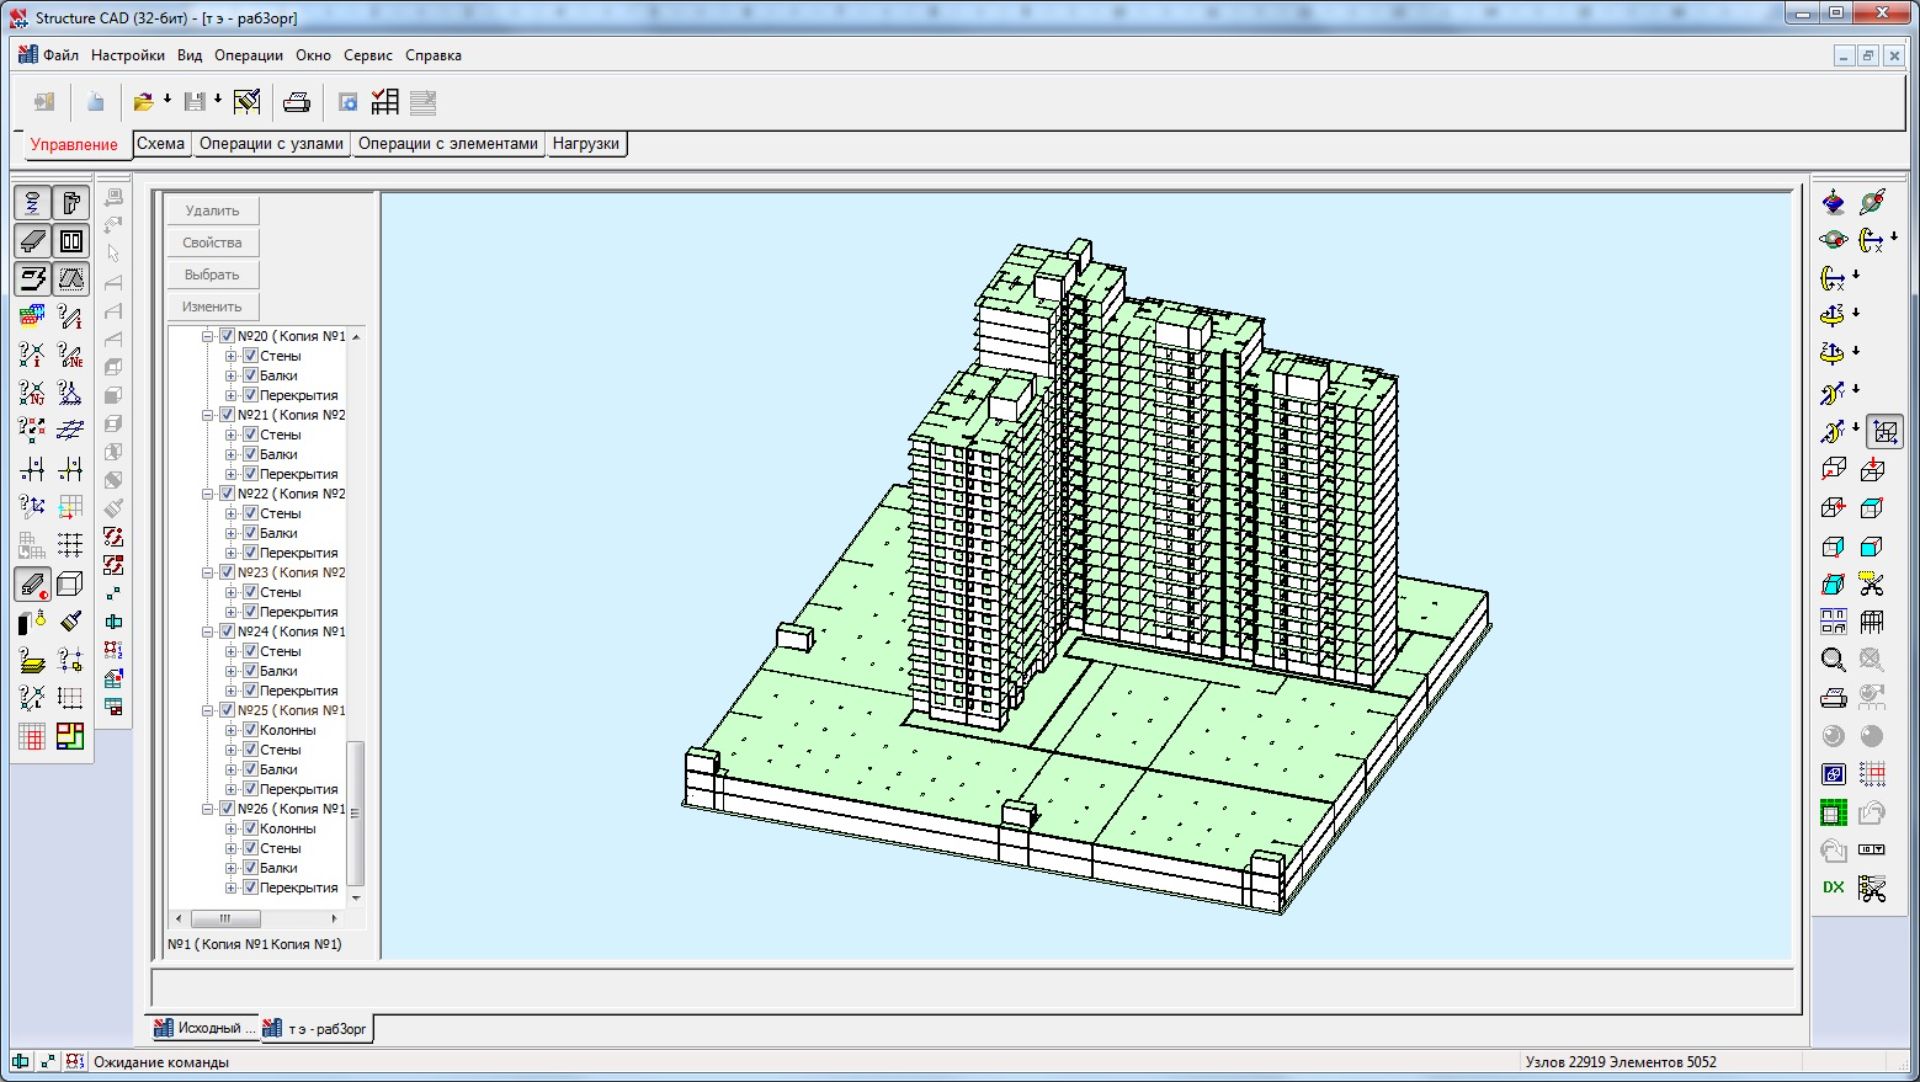Click the tree horizontal scrollbar thumb
The width and height of the screenshot is (1920, 1082).
pos(226,918)
